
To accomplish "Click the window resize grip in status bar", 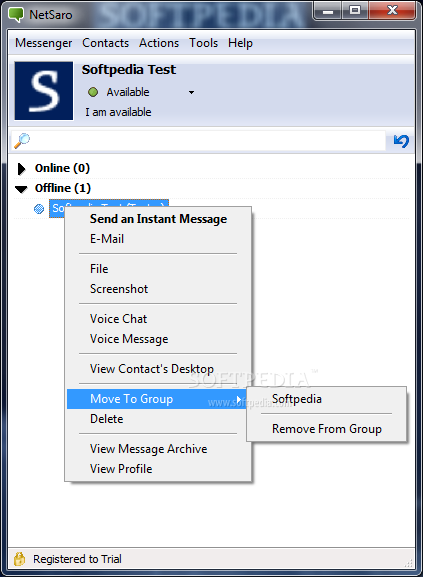I will (x=409, y=562).
